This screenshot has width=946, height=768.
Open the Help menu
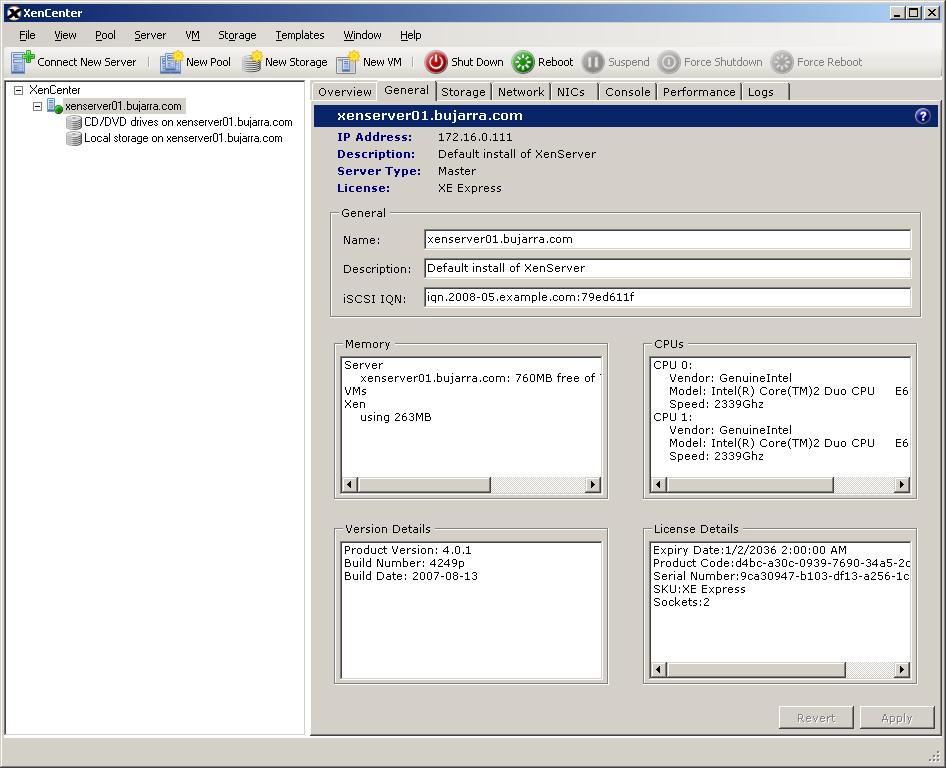(410, 35)
